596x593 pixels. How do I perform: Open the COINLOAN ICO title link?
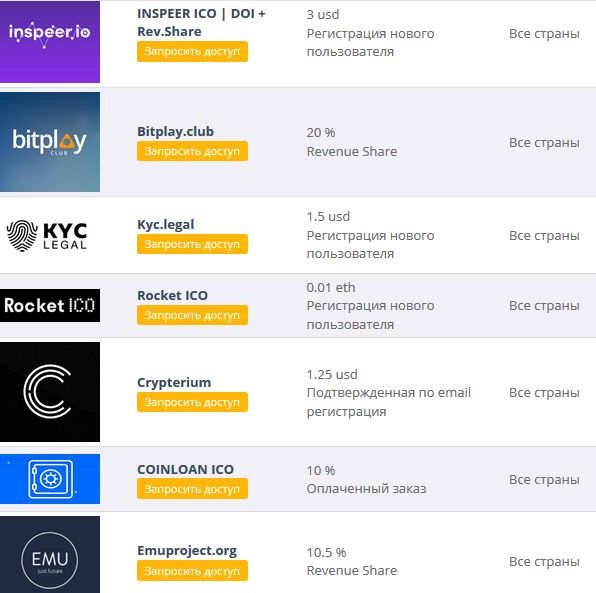coord(185,469)
